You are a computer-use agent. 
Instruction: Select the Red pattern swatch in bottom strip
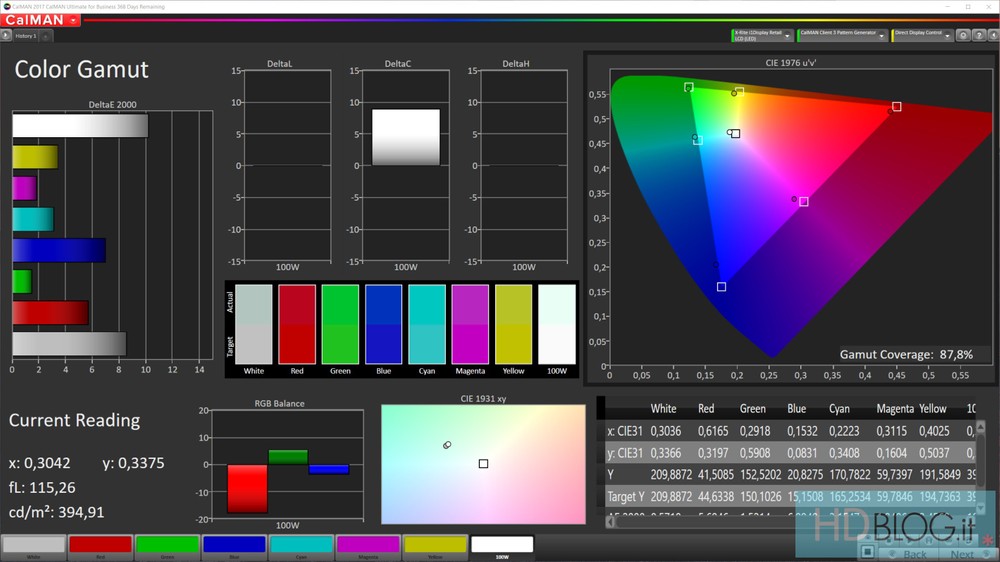click(x=100, y=546)
